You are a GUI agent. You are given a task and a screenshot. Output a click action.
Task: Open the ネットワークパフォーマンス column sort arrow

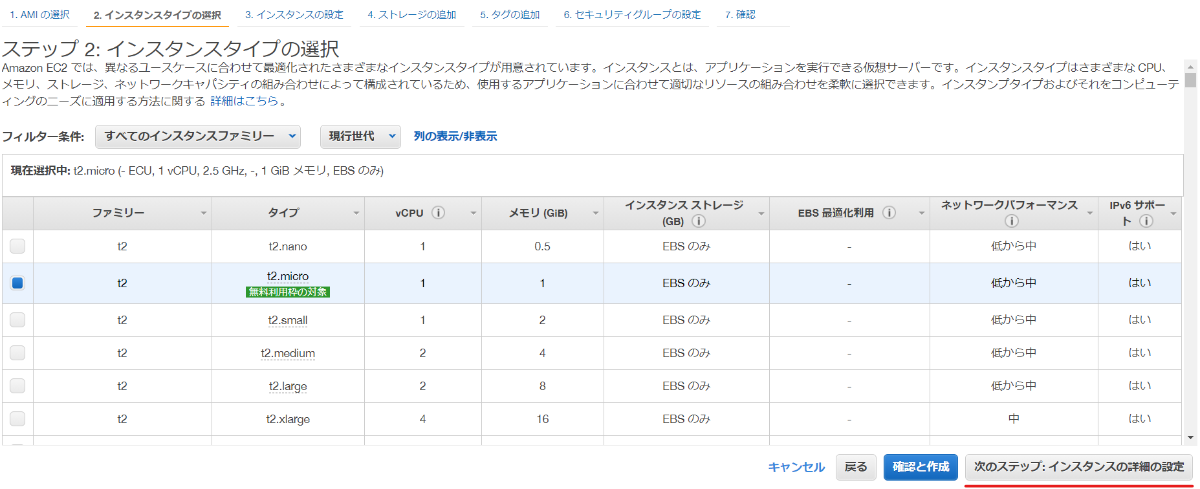click(x=1092, y=214)
